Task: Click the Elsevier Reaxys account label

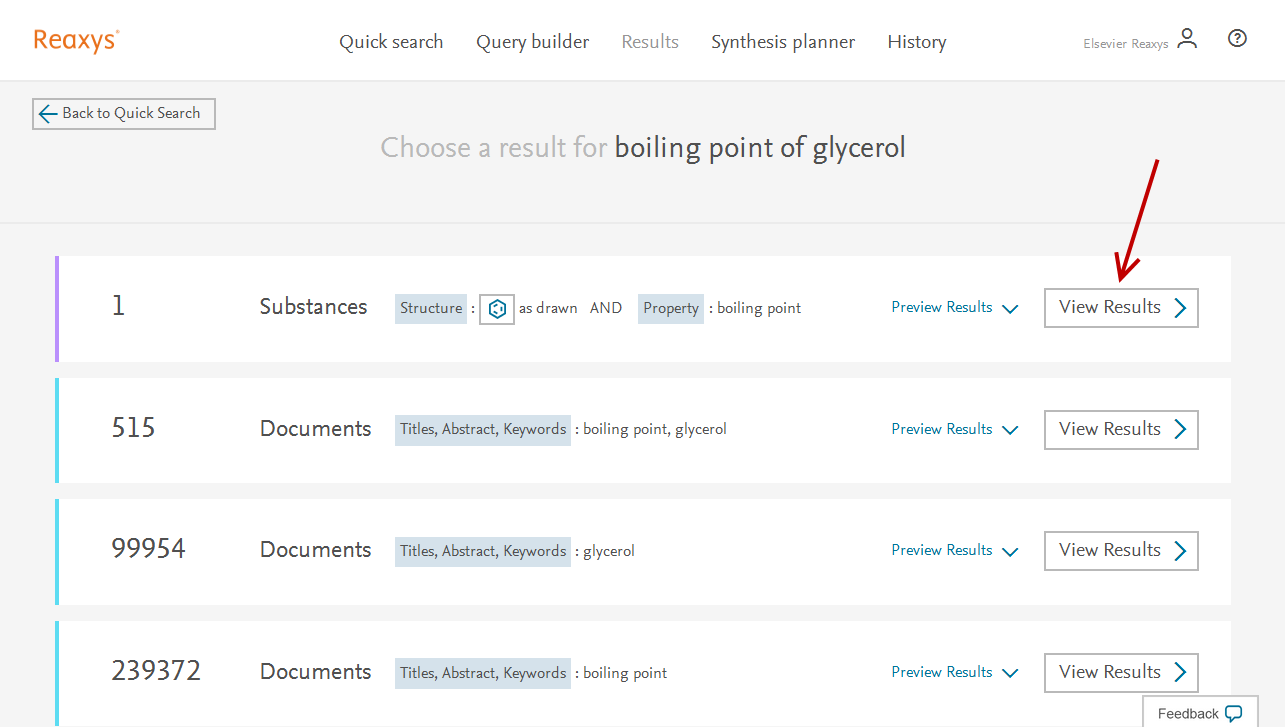Action: (1125, 44)
